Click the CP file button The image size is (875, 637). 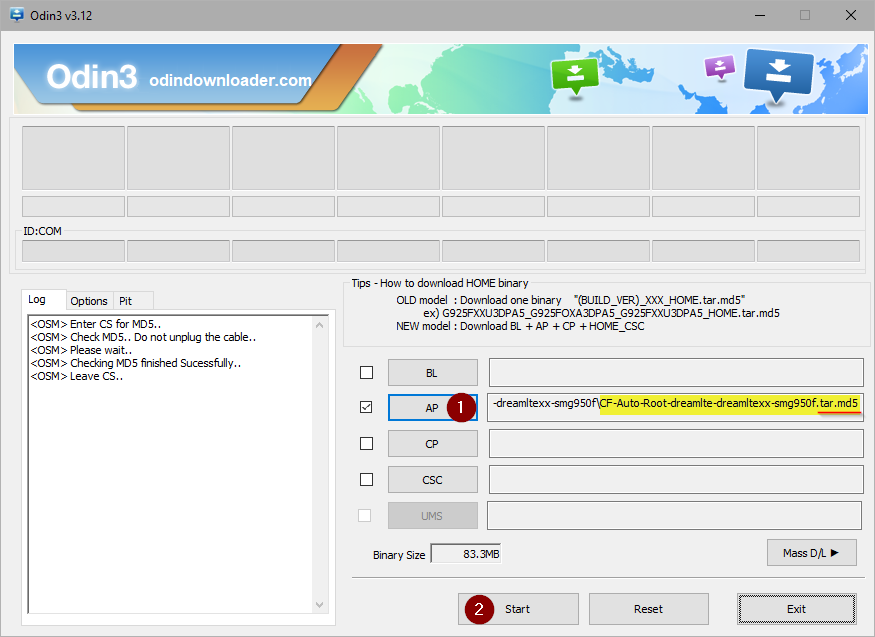[432, 444]
